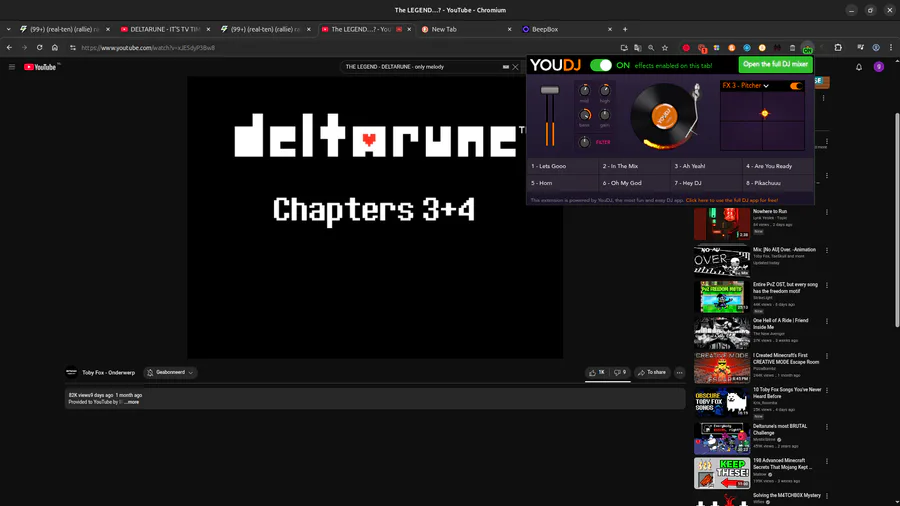Screen dimensions: 900x506
Task: Open the media controls icon in toolbar
Action: pyautogui.click(x=860, y=48)
